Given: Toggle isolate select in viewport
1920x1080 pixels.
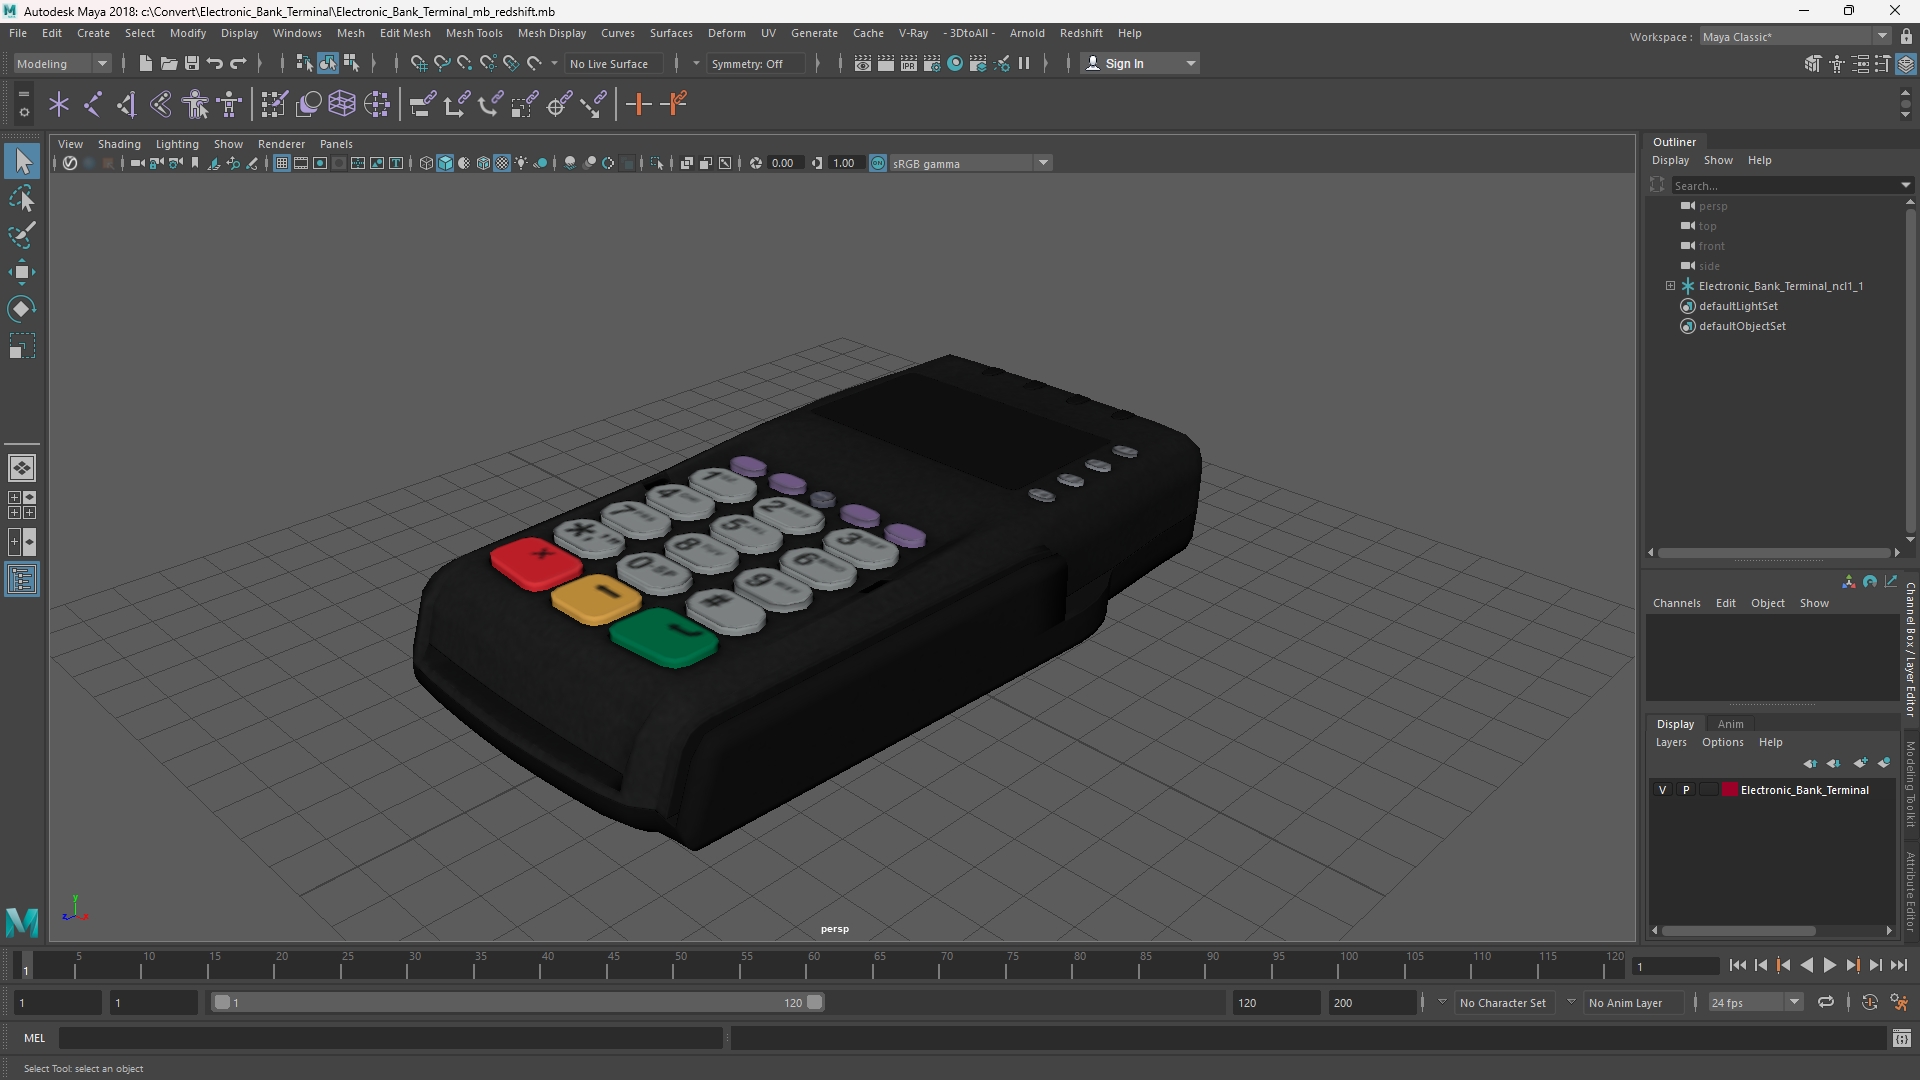Looking at the screenshot, I should pos(657,163).
